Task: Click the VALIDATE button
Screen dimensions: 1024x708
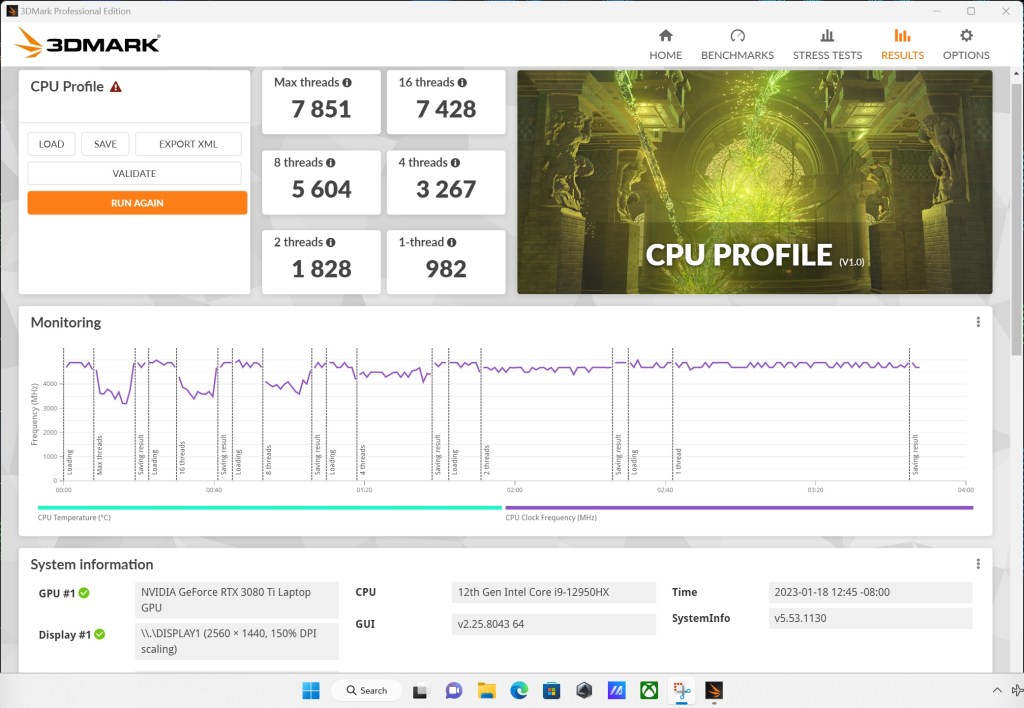Action: point(136,173)
